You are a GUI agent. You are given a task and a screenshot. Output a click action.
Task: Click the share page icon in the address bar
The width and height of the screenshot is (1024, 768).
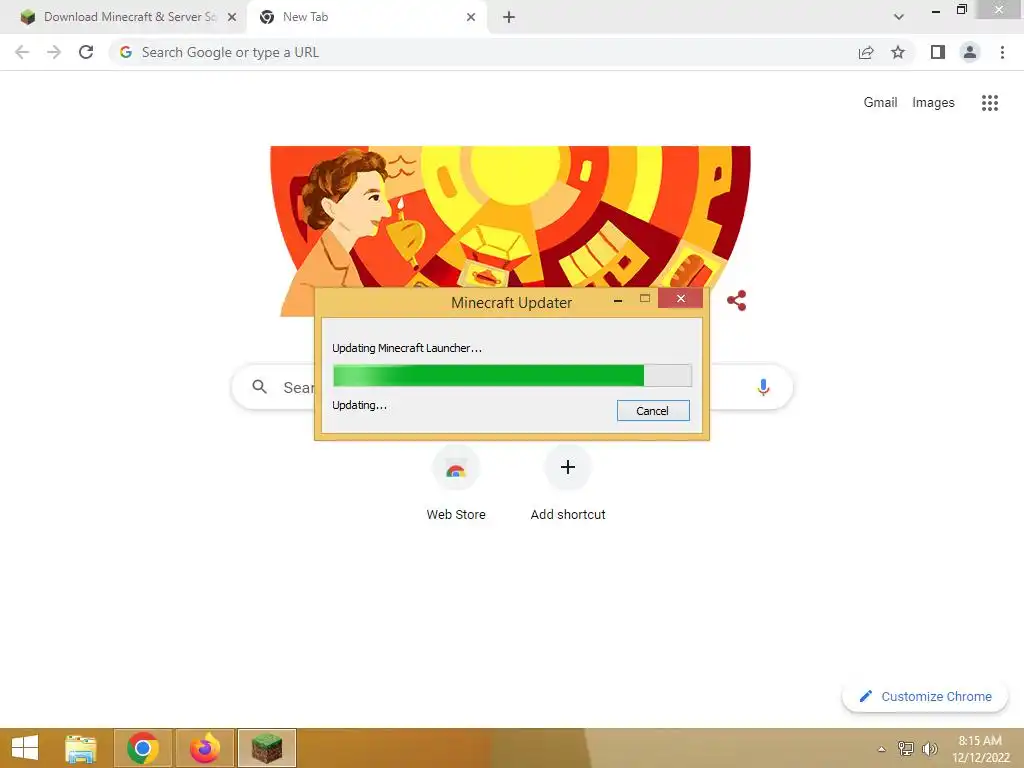click(x=866, y=52)
